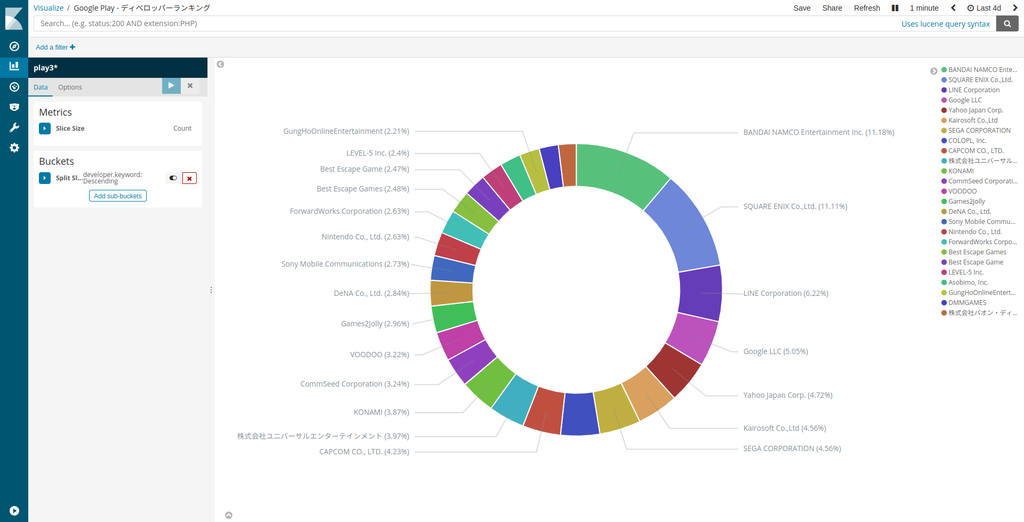Click the KONAMI (3.87%) chart label
The image size is (1024, 522).
pyautogui.click(x=381, y=412)
